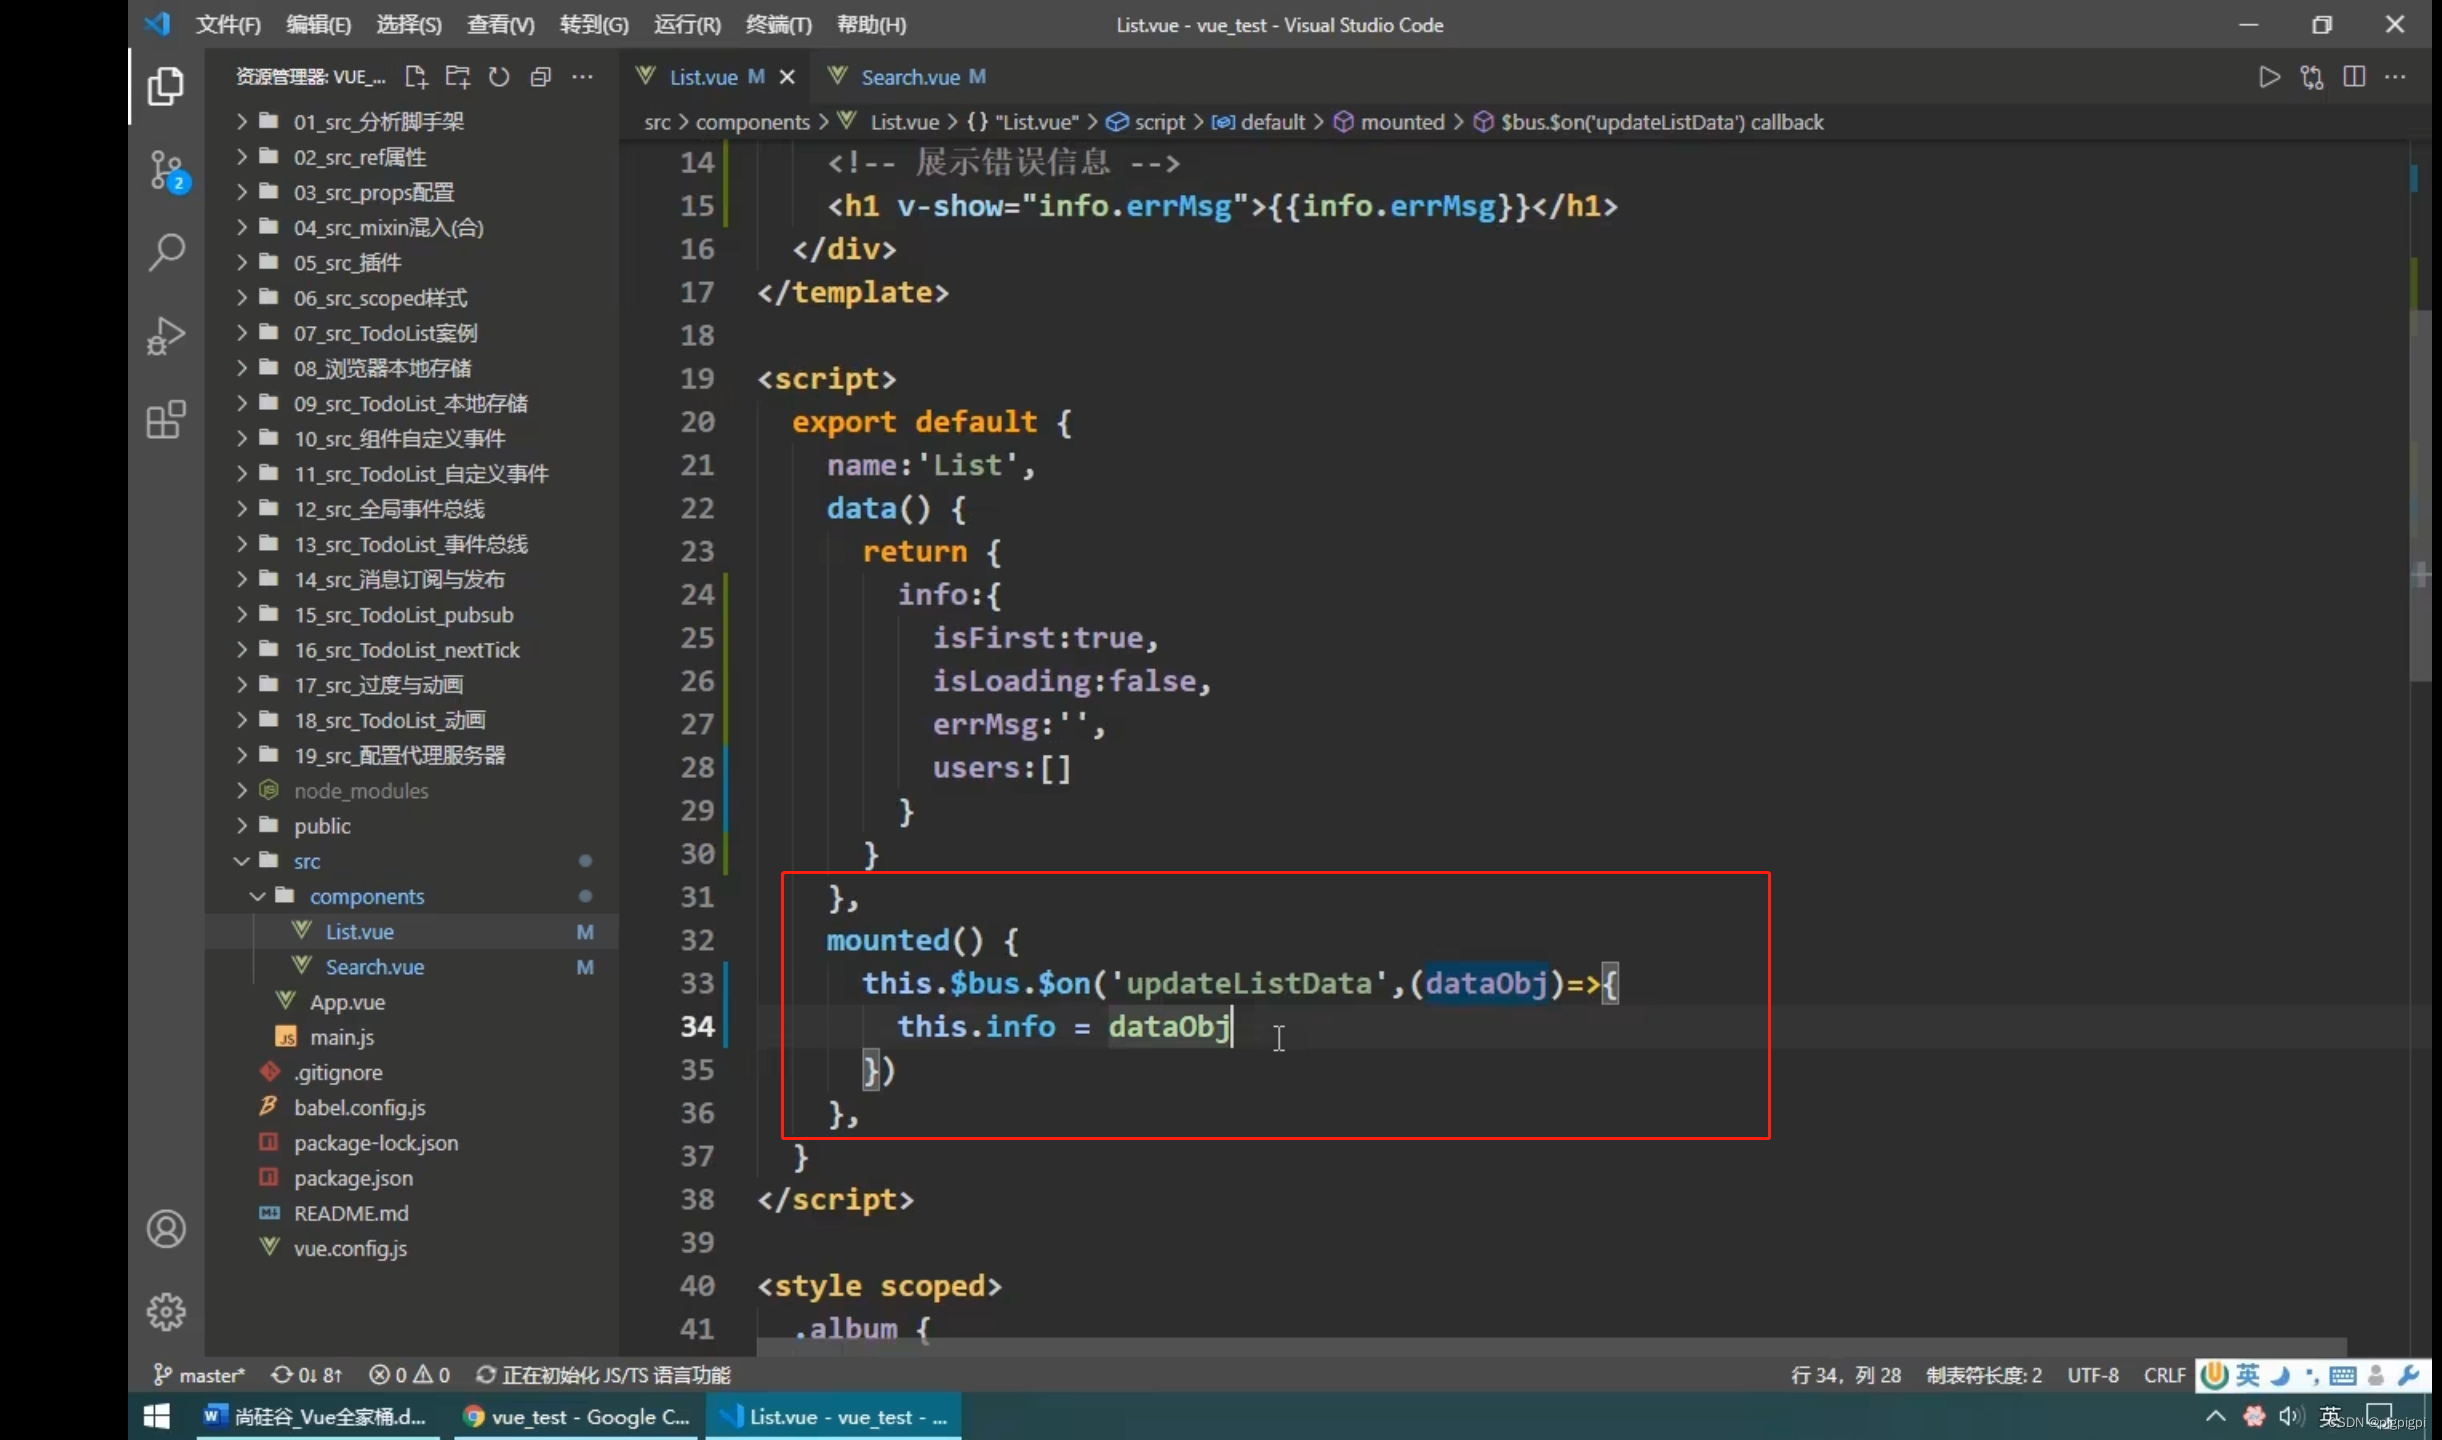Open vue.config.js in the file tree
Image resolution: width=2442 pixels, height=1440 pixels.
[412, 1248]
